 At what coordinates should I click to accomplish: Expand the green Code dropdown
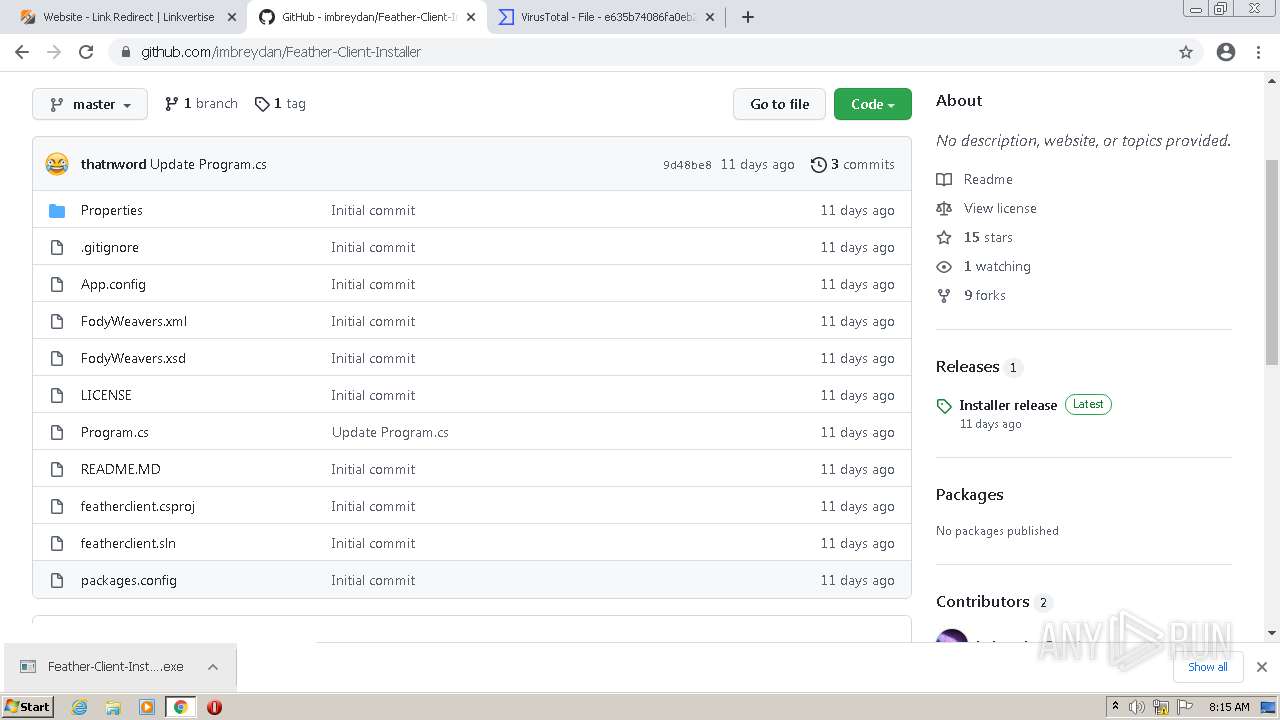[x=873, y=104]
